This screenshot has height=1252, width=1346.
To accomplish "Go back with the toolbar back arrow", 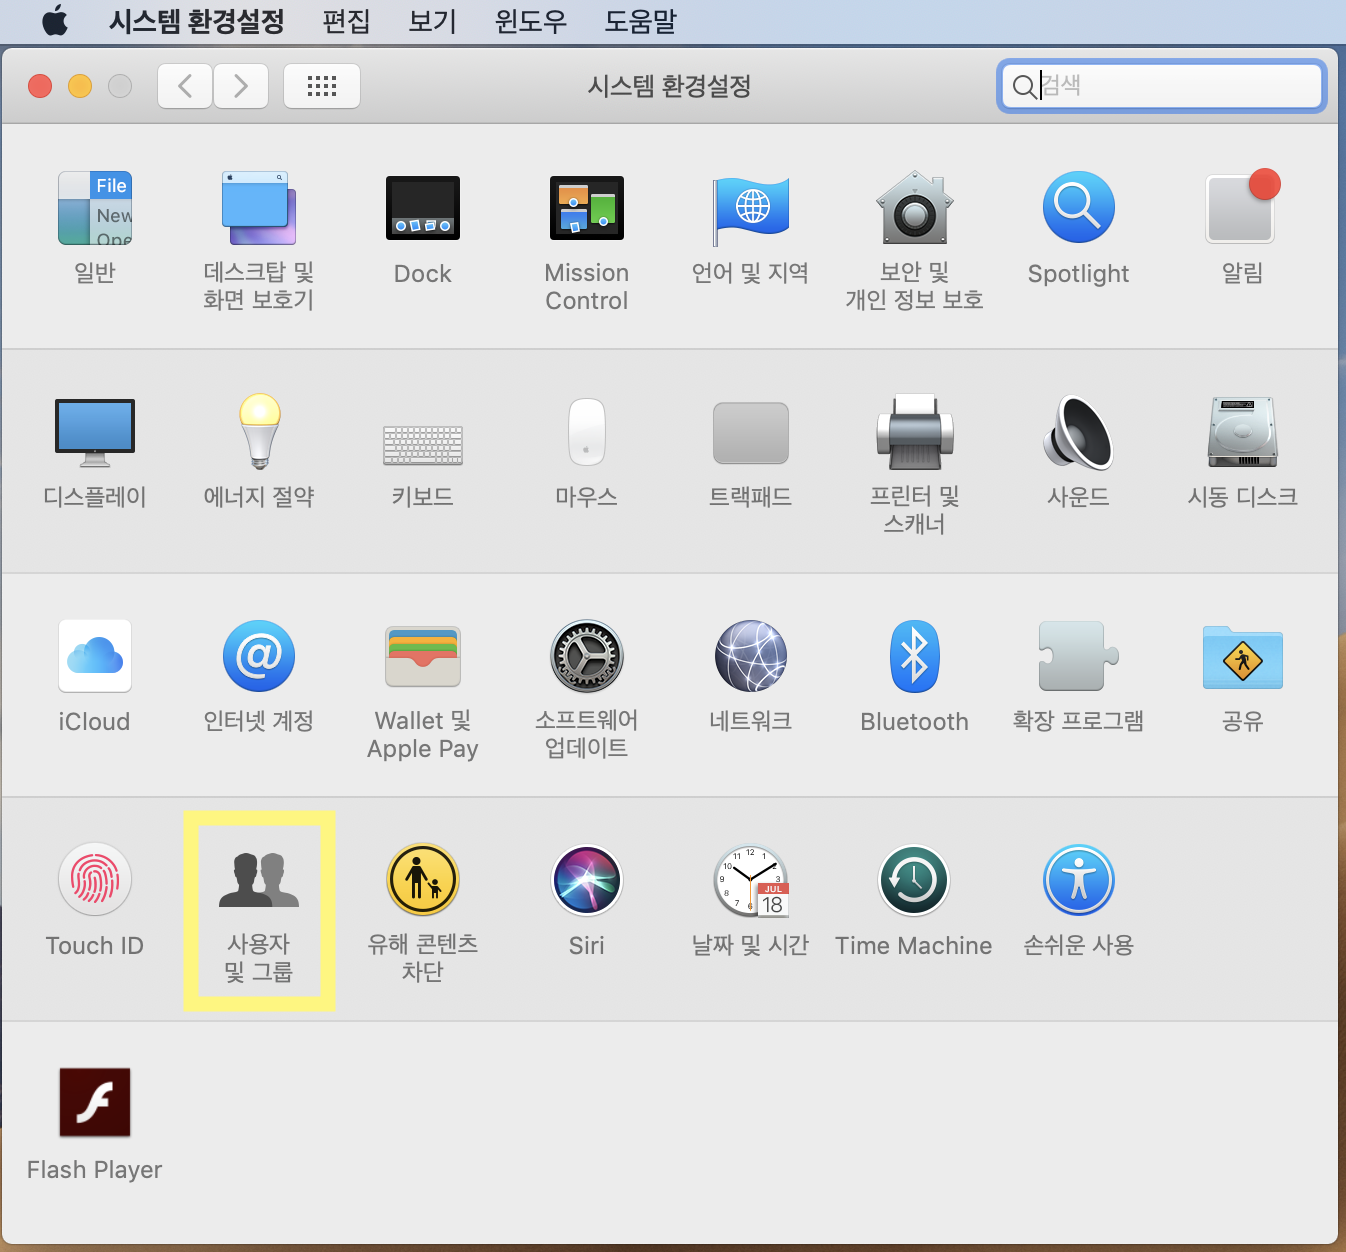I will pos(185,86).
